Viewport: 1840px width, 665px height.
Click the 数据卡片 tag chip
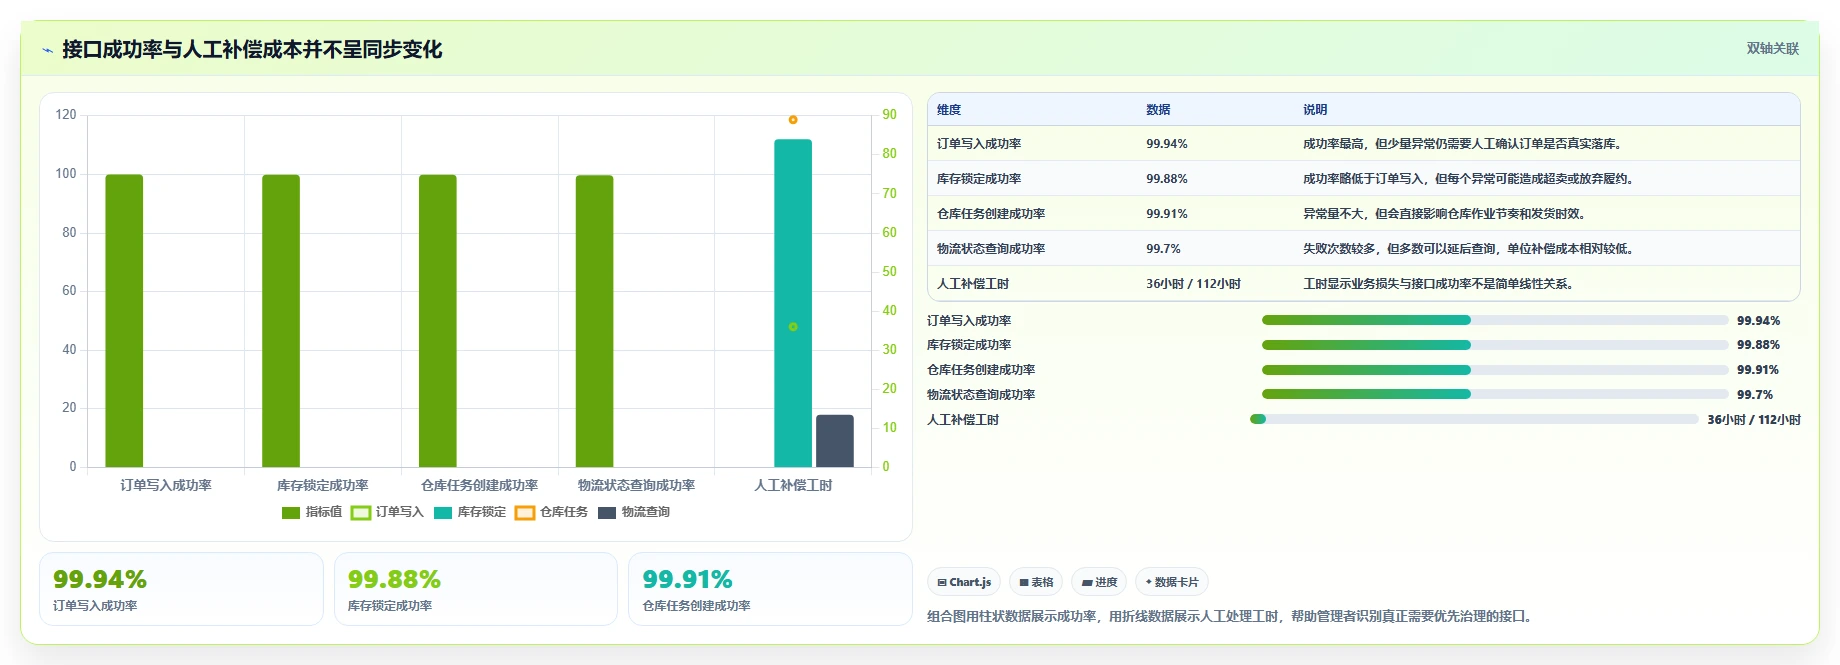click(1171, 582)
